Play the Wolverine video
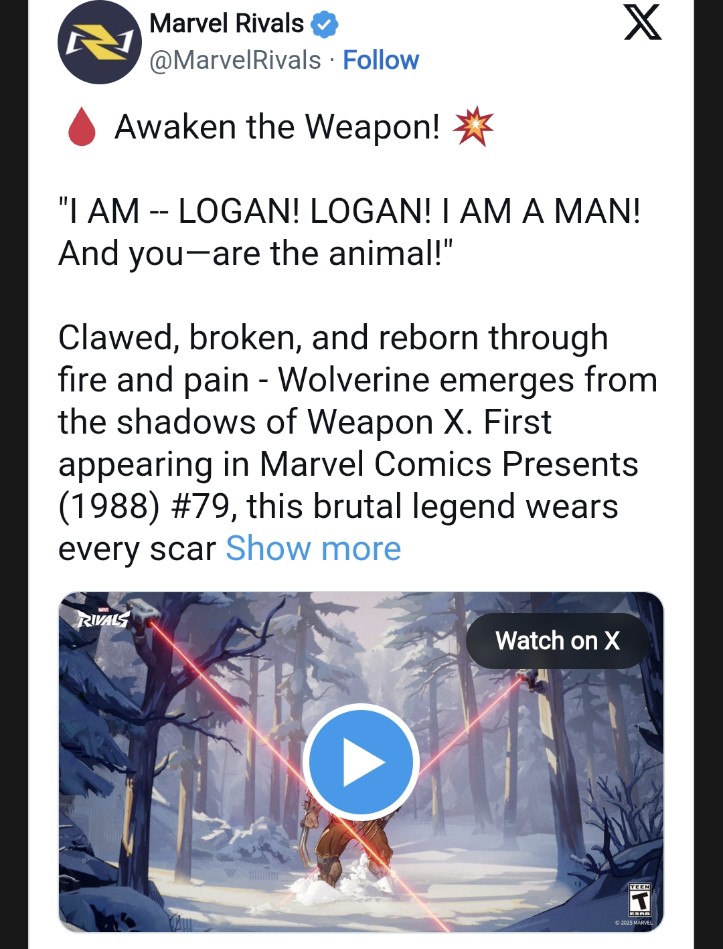Viewport: 723px width, 949px height. [361, 761]
